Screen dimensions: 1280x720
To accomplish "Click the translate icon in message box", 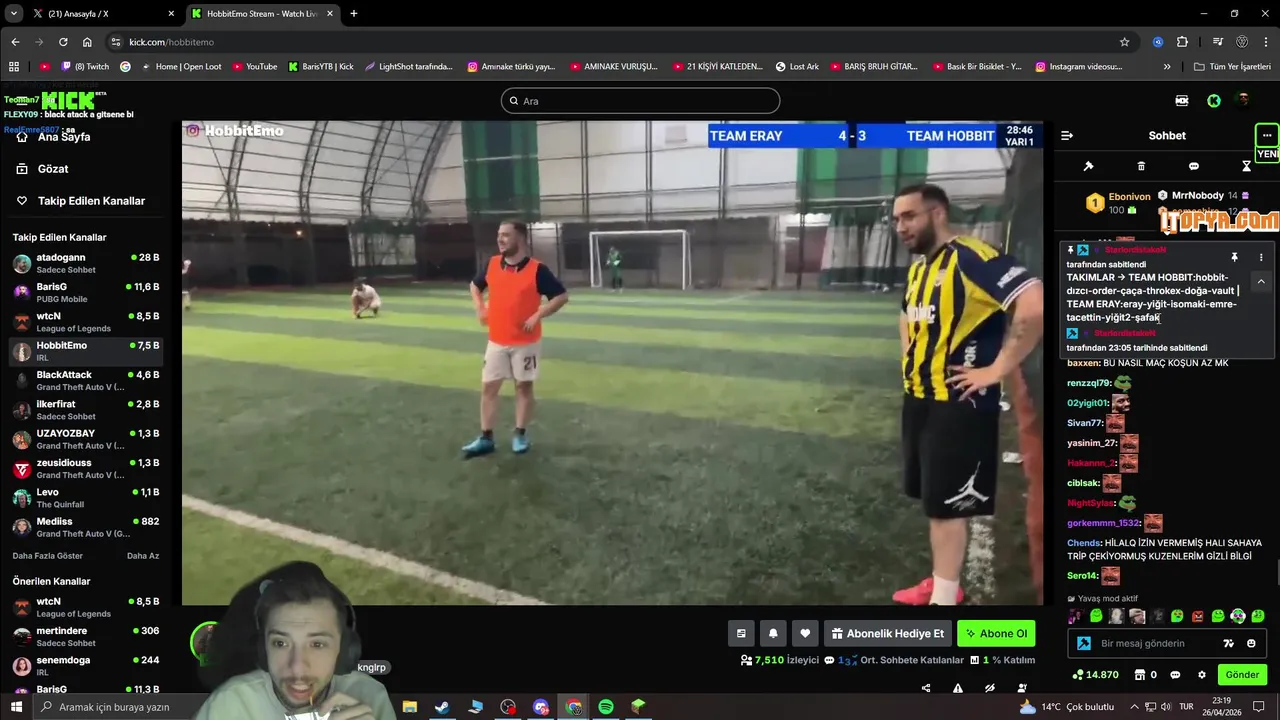I will point(1230,644).
